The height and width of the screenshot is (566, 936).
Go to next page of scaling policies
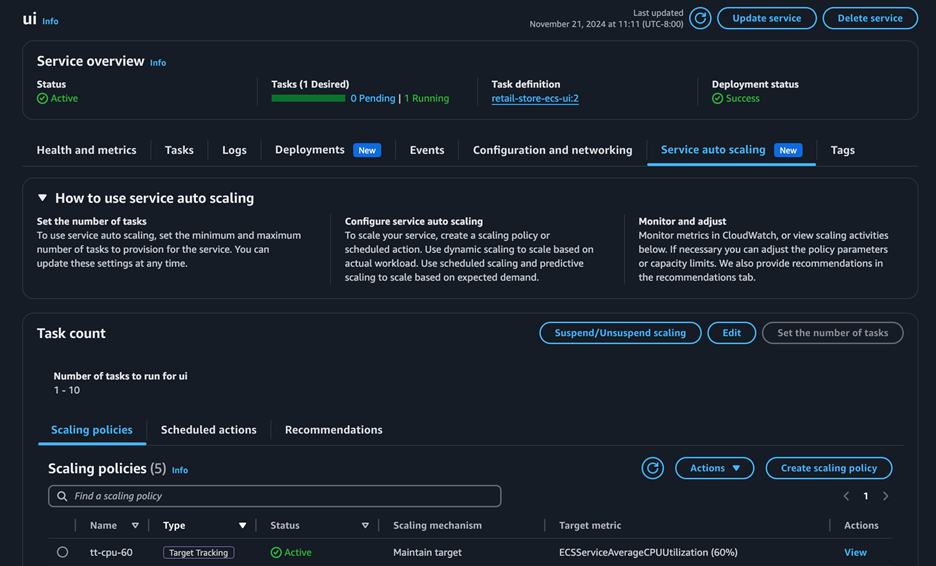[x=886, y=496]
